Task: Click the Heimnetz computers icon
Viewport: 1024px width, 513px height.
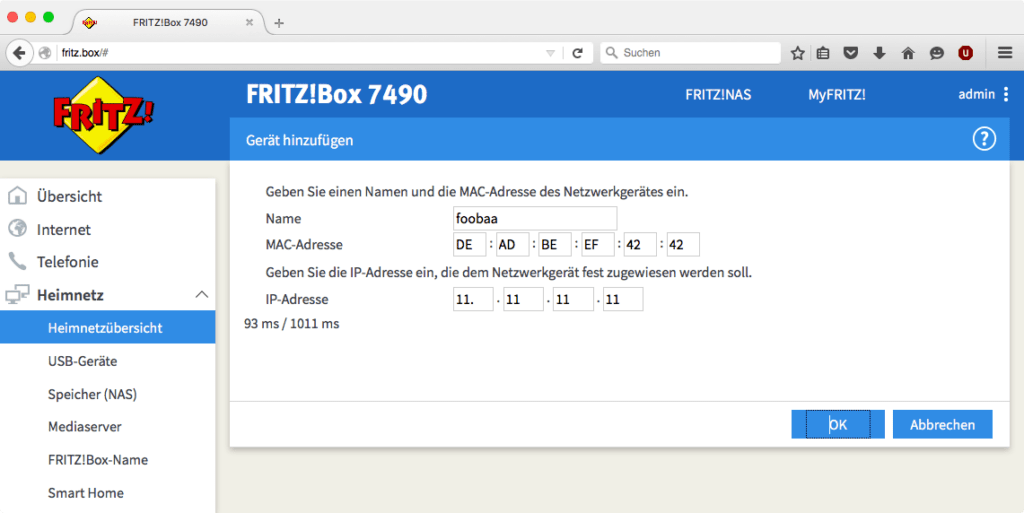Action: click(18, 294)
